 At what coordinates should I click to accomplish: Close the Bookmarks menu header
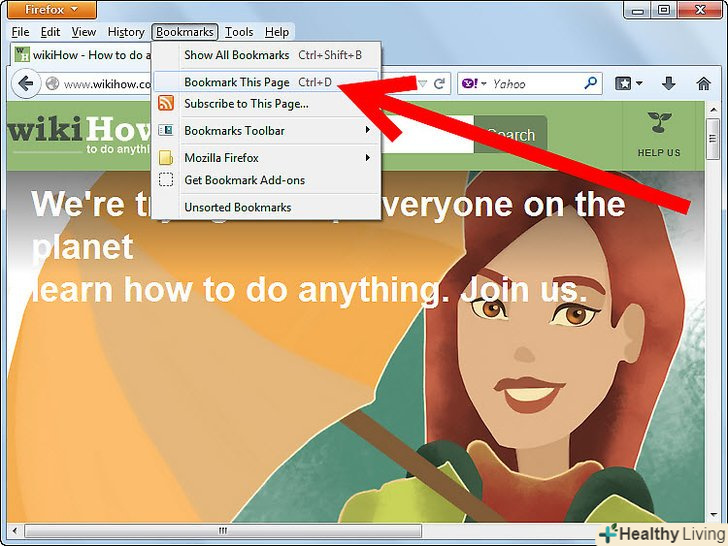click(184, 32)
